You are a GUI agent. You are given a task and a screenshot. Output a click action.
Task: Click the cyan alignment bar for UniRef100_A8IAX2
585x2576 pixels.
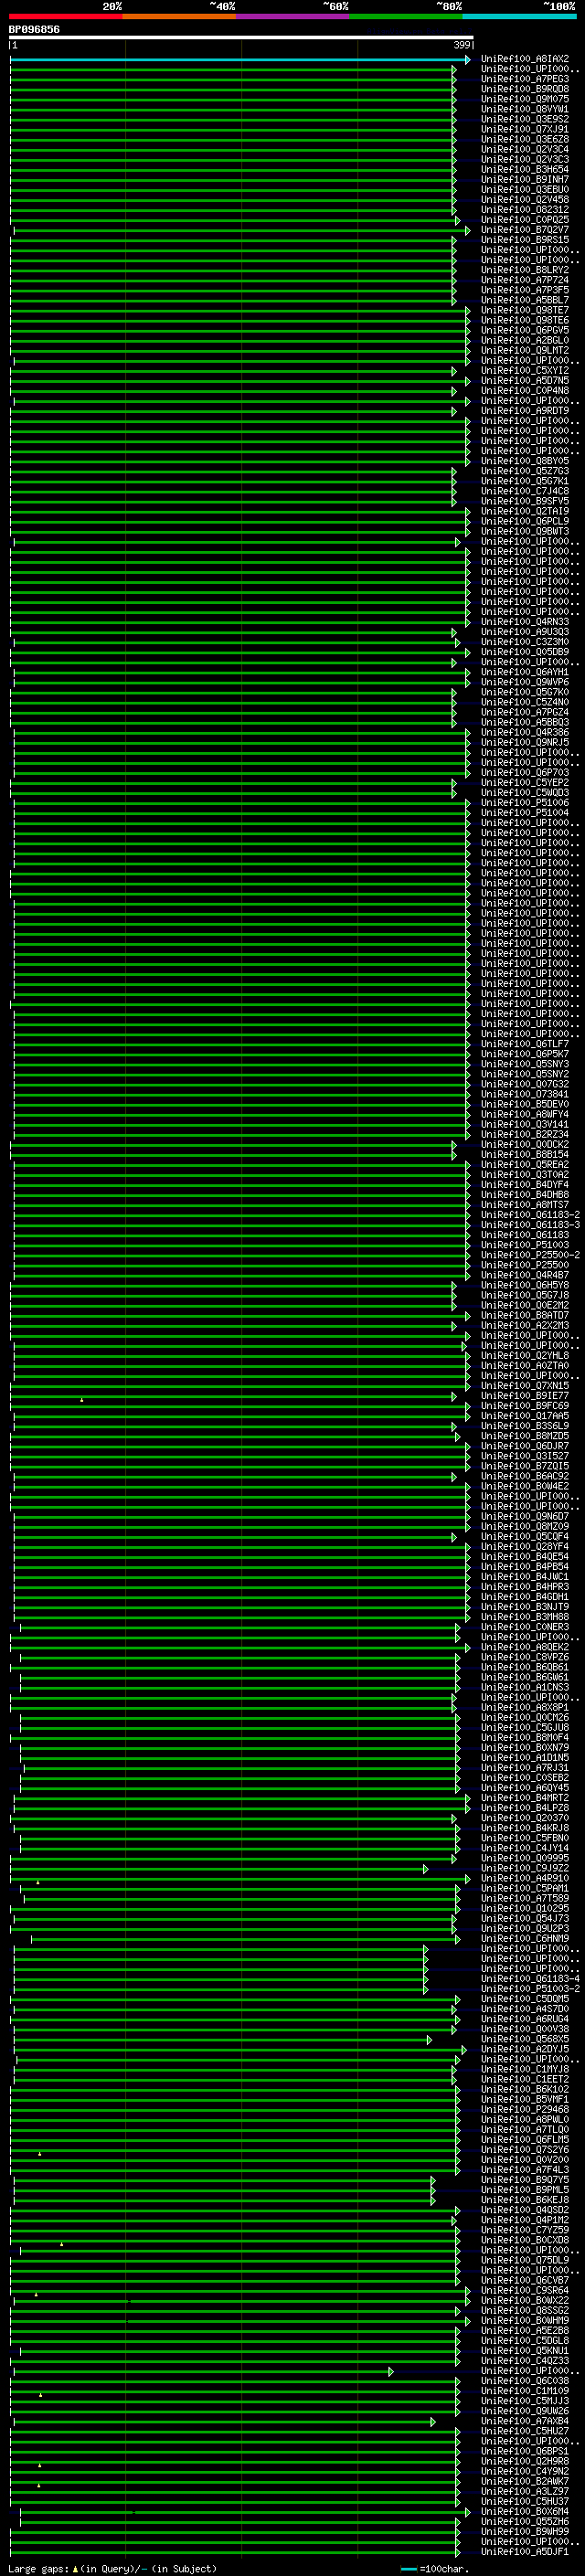point(240,60)
